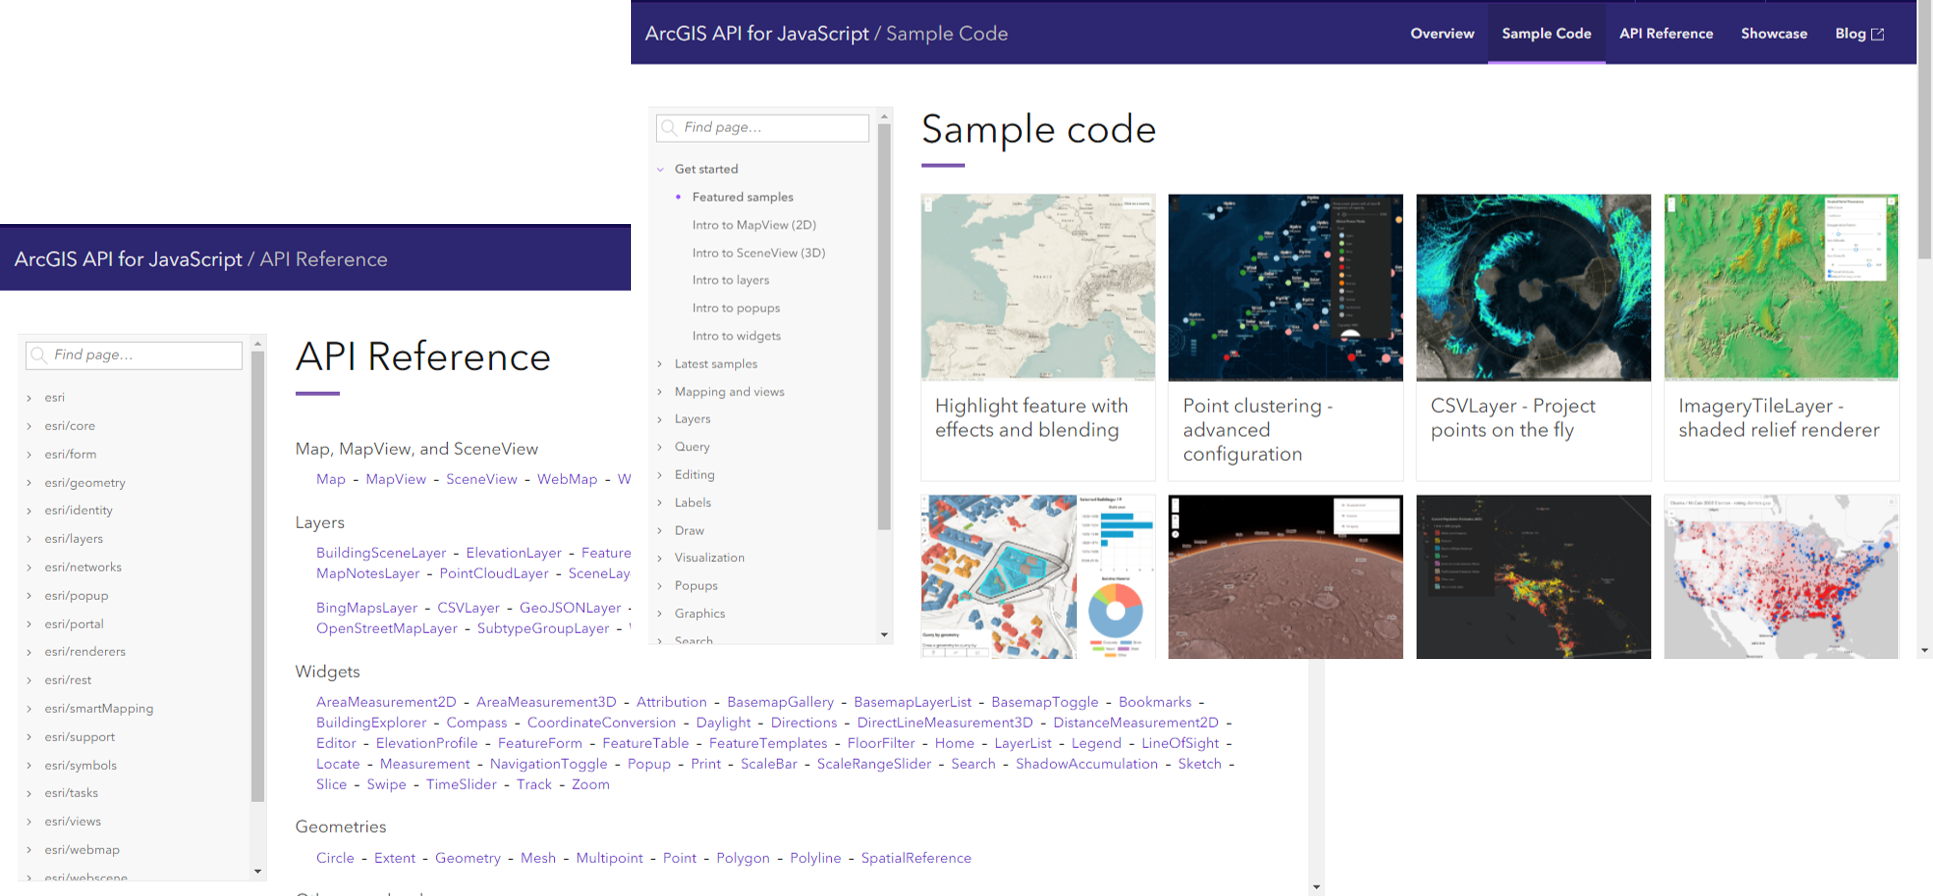Click the Sample Code page scrollbar thumb

click(x=1924, y=130)
